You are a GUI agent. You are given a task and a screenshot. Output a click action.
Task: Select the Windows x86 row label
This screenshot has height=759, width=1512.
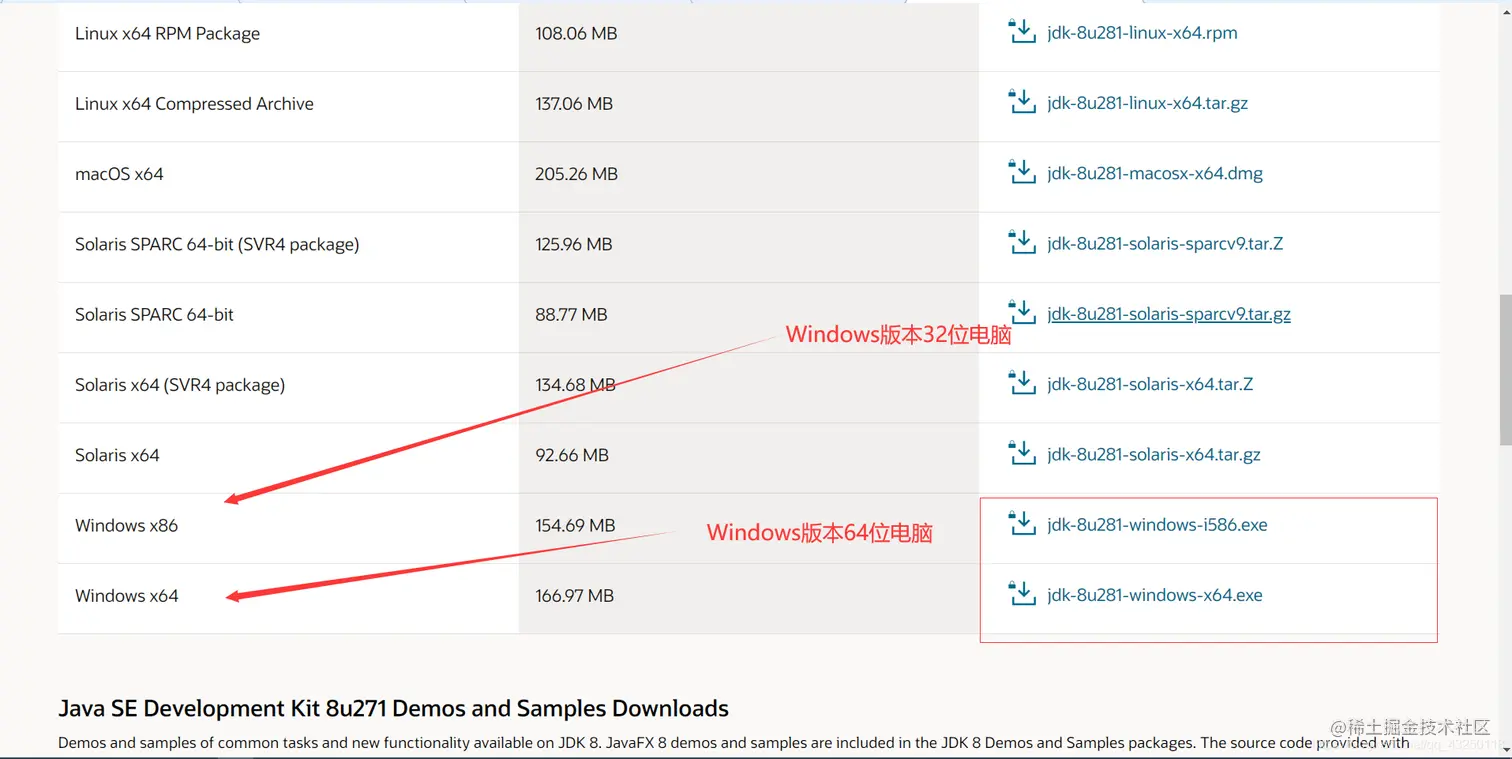126,525
